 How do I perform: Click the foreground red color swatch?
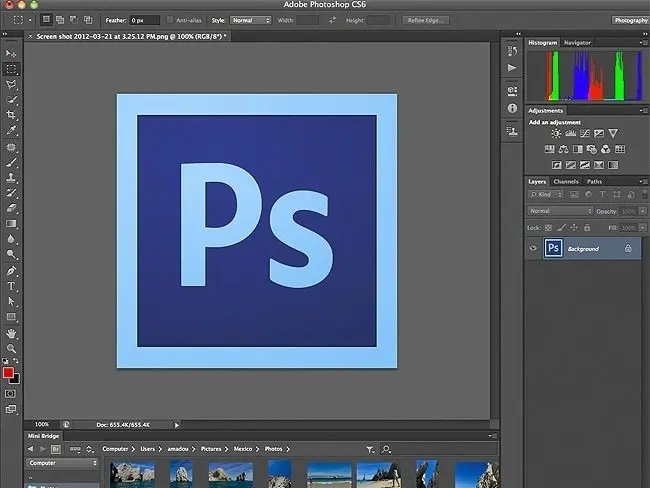pos(7,373)
